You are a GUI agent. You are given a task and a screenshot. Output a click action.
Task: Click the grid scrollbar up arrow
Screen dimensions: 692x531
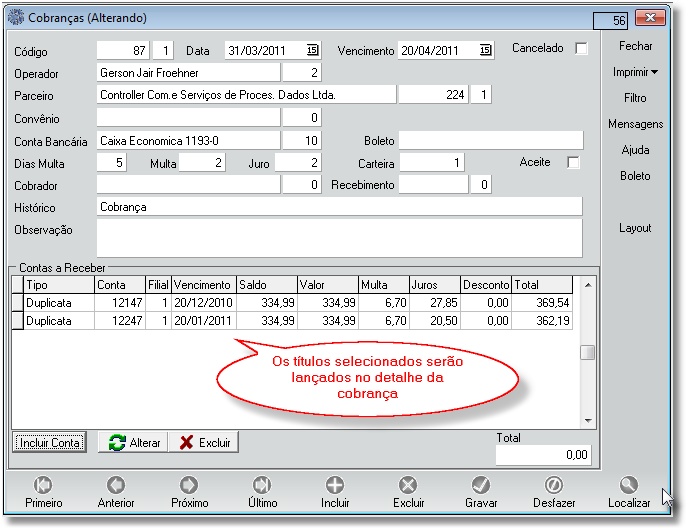point(588,285)
